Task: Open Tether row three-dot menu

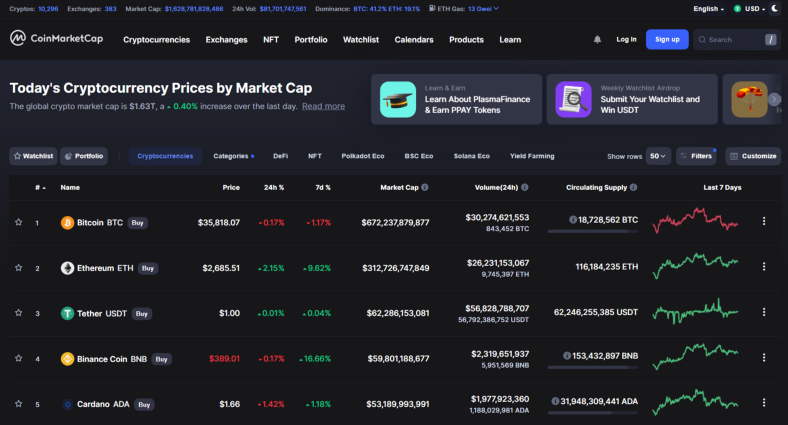Action: click(764, 312)
